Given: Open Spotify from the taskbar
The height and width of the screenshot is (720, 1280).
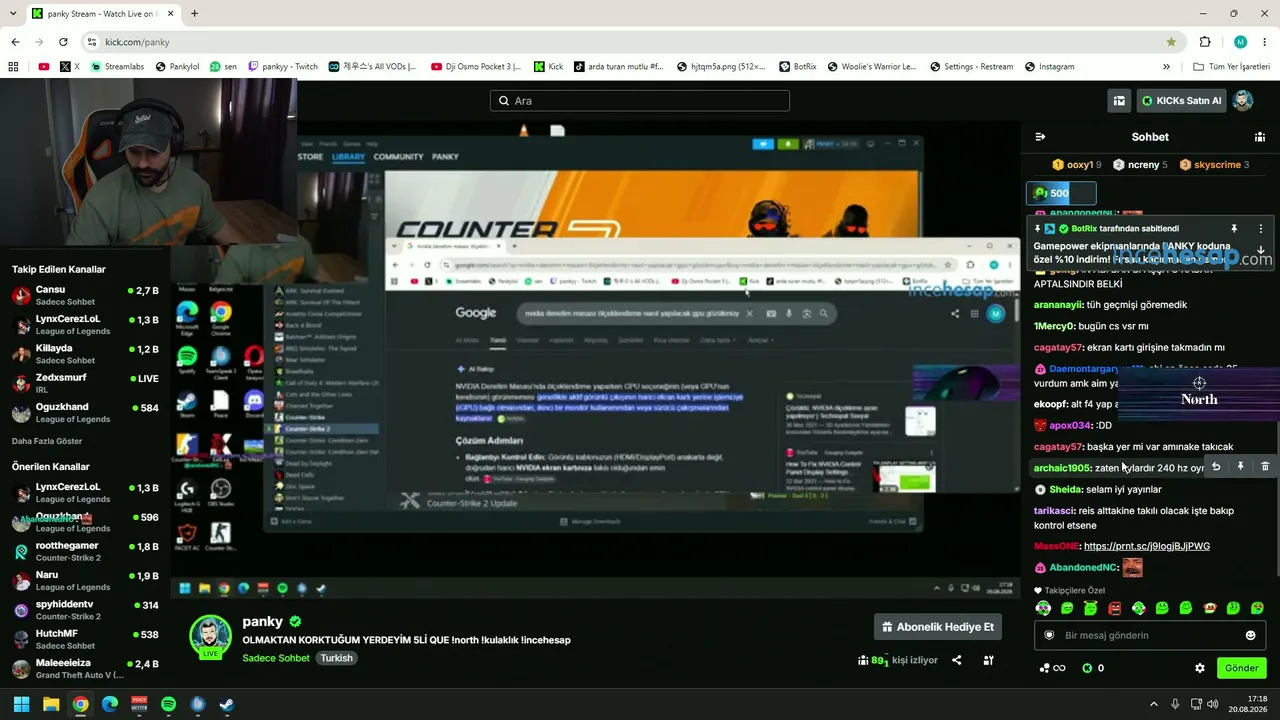Looking at the screenshot, I should 168,704.
